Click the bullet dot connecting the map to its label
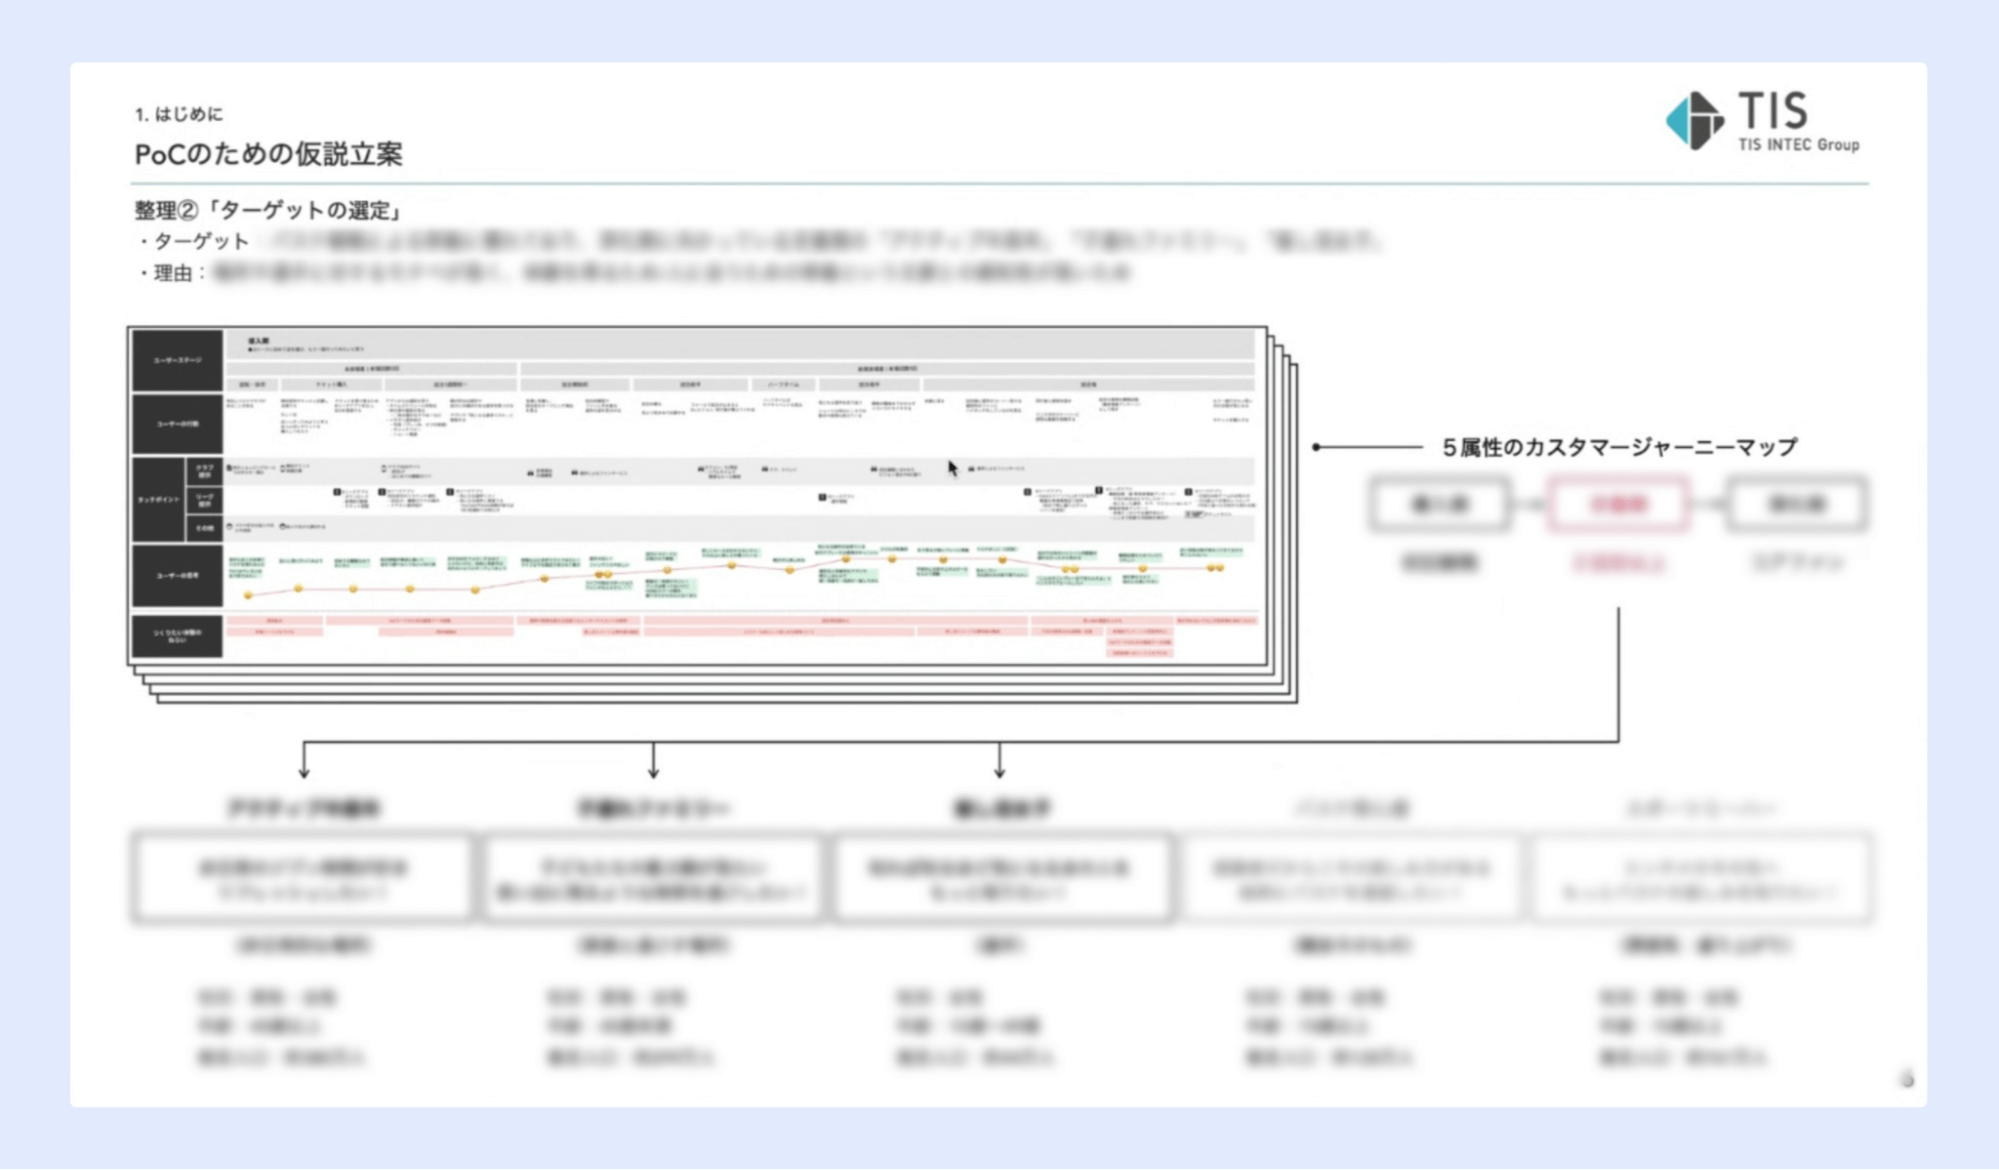This screenshot has width=1999, height=1170. pos(1317,448)
